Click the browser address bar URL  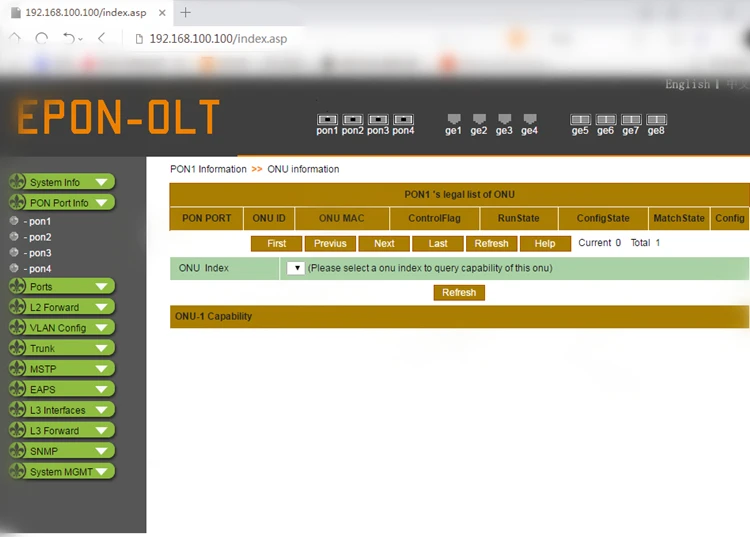tap(218, 39)
